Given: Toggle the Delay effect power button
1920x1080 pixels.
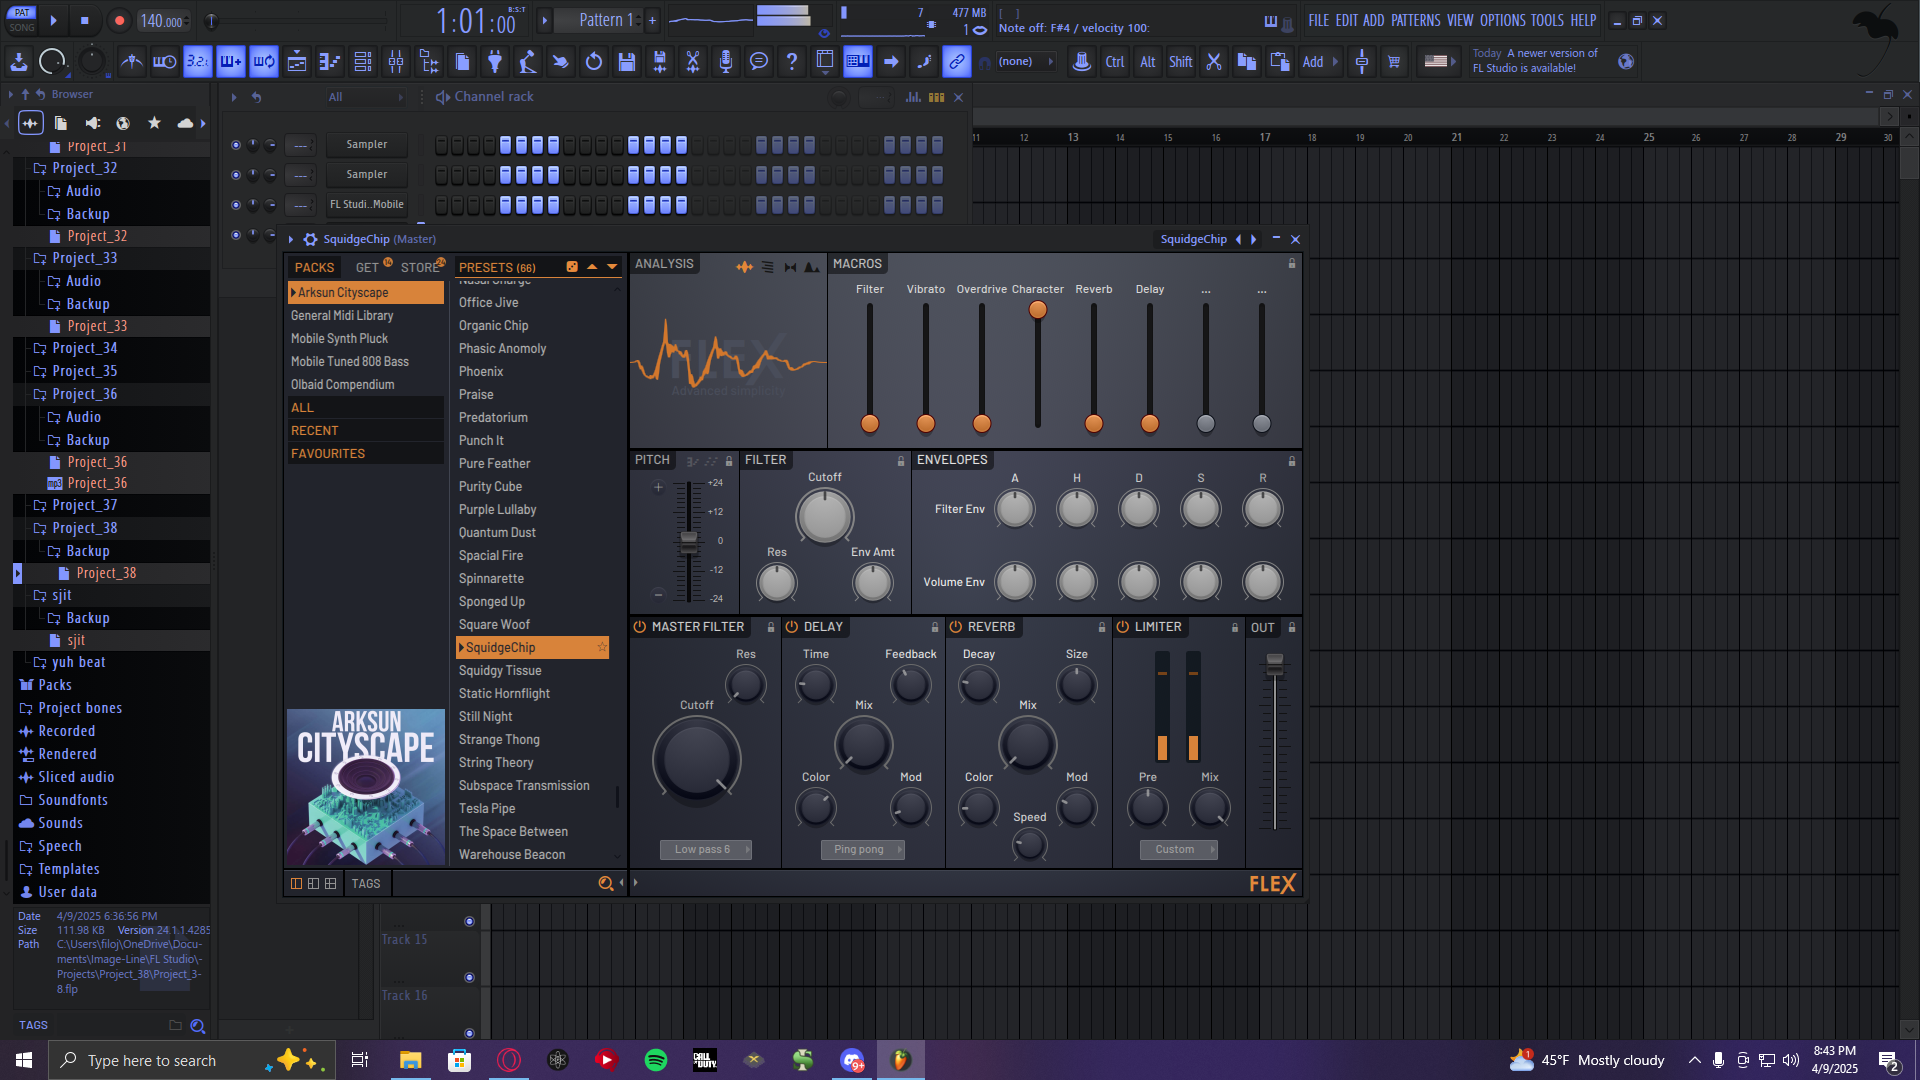Looking at the screenshot, I should (x=791, y=627).
